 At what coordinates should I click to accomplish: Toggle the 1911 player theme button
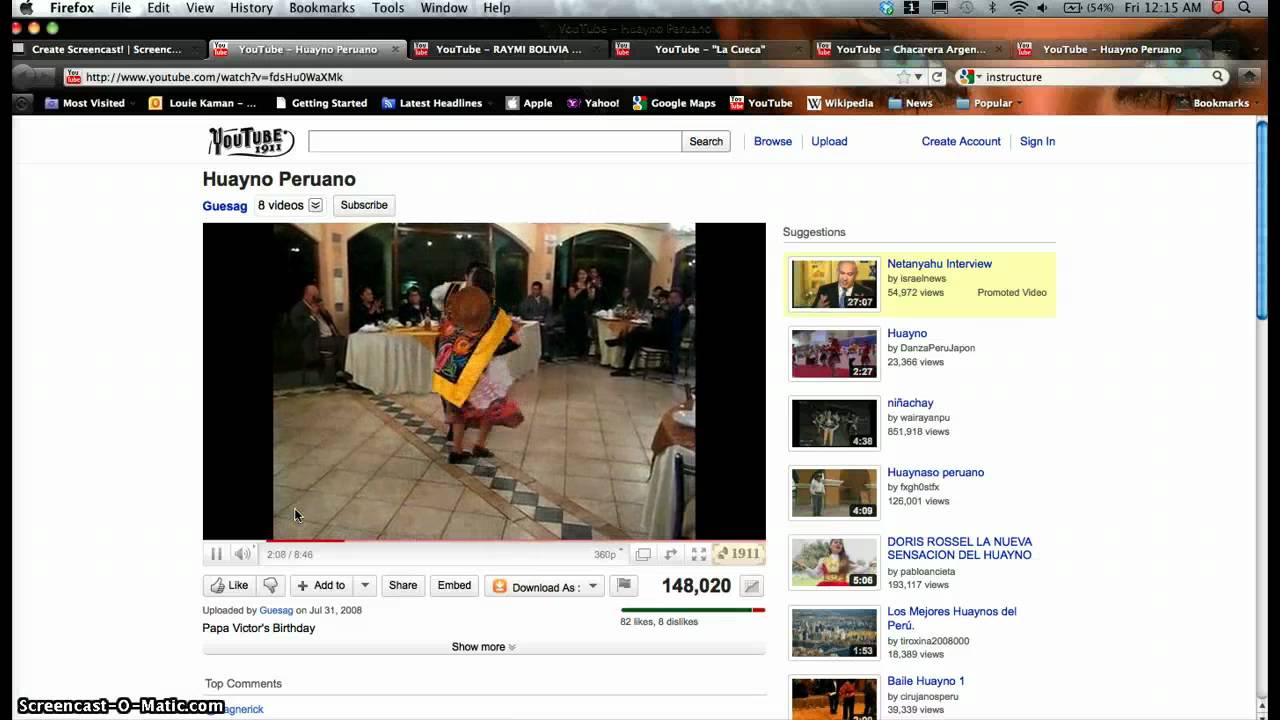click(738, 554)
